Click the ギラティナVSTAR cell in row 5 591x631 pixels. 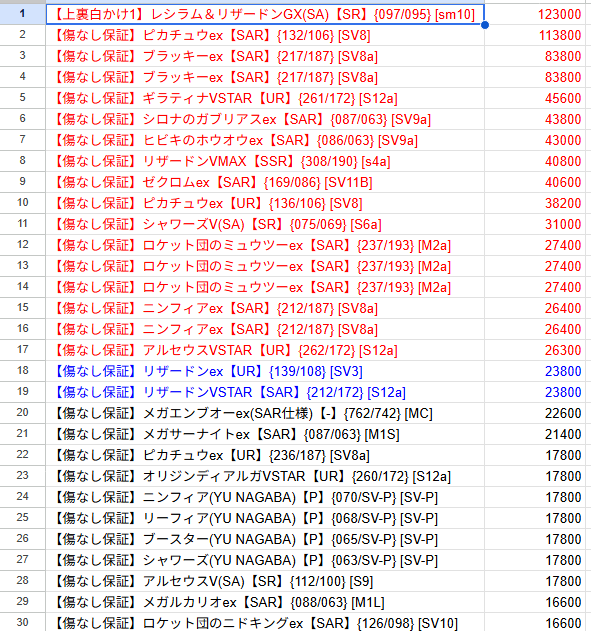(x=265, y=98)
